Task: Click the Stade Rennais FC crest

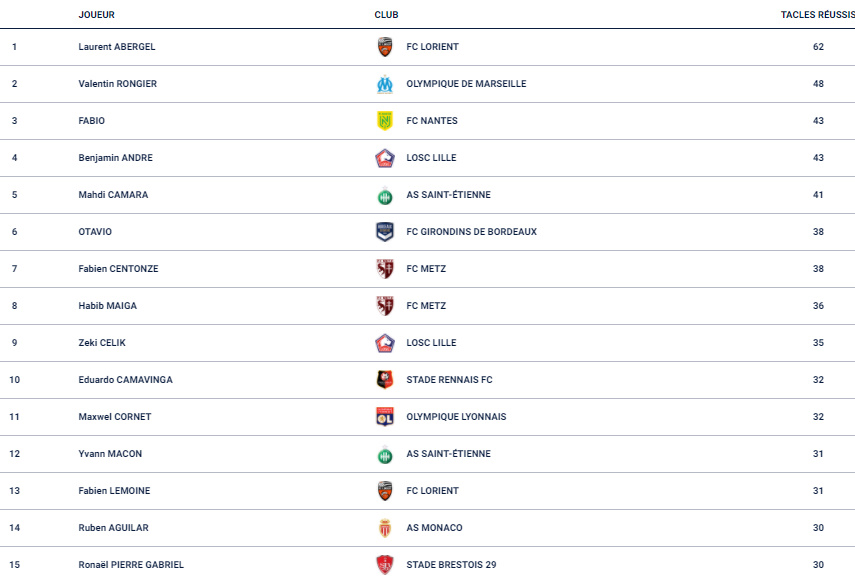Action: pos(385,379)
